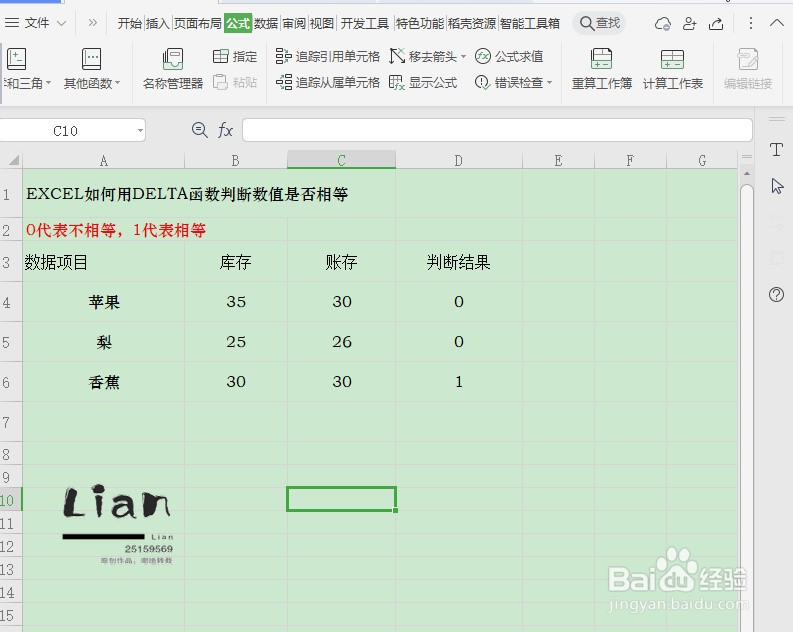Image resolution: width=793 pixels, height=632 pixels.
Task: Click the select-all corner triangle
Action: 14,160
